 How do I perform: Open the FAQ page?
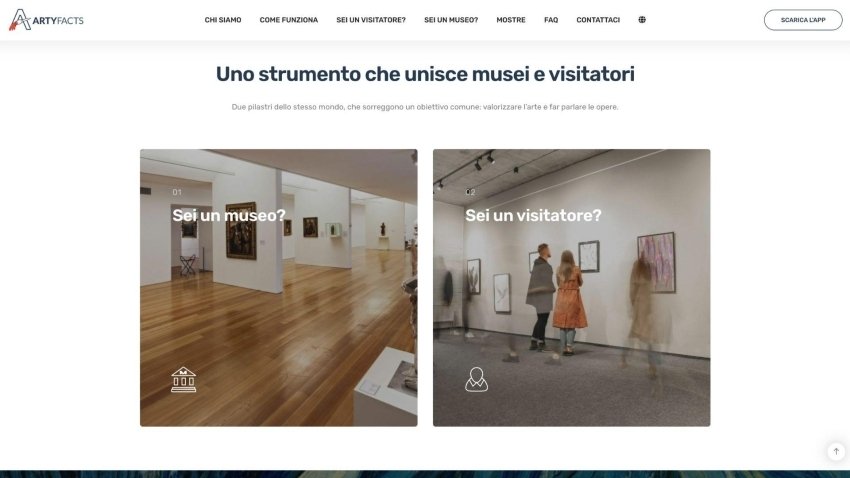551,20
